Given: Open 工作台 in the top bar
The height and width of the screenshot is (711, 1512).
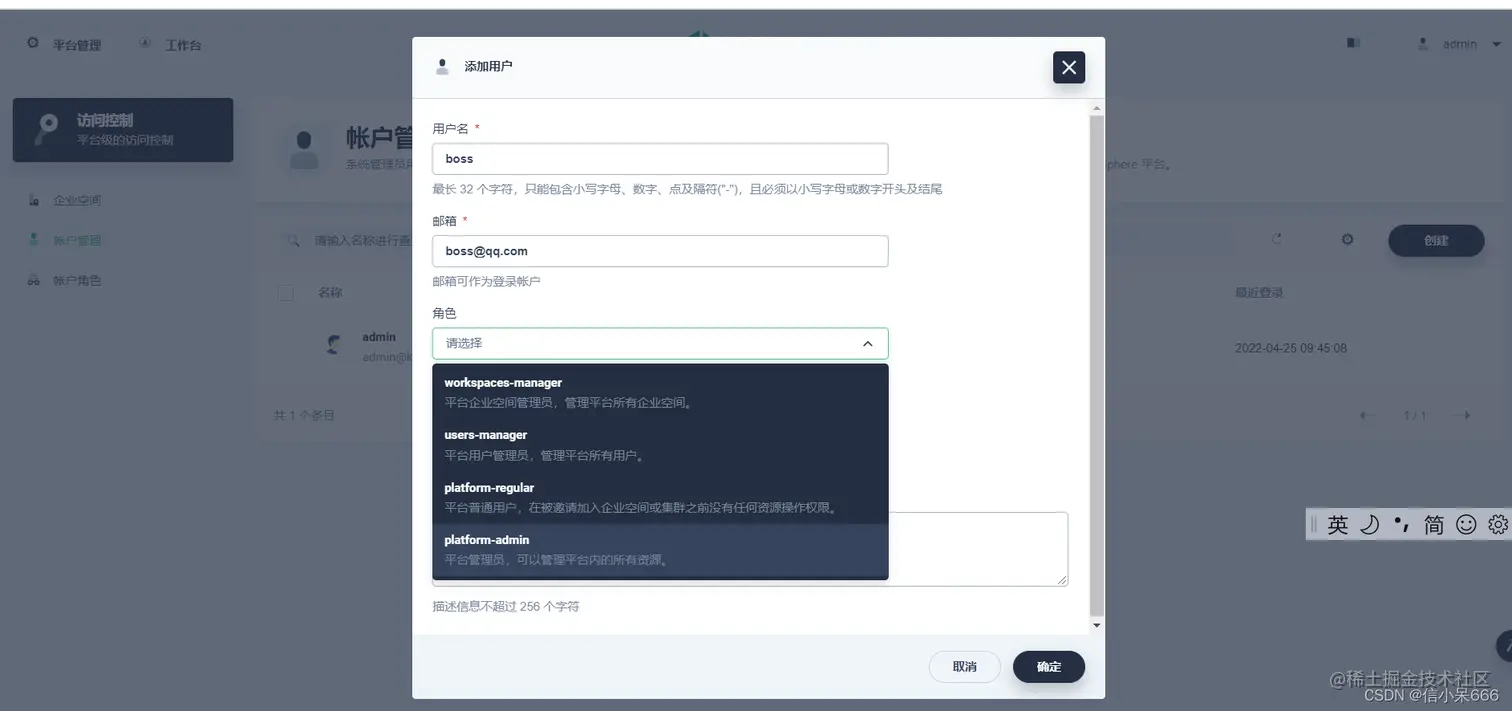Looking at the screenshot, I should 183,45.
